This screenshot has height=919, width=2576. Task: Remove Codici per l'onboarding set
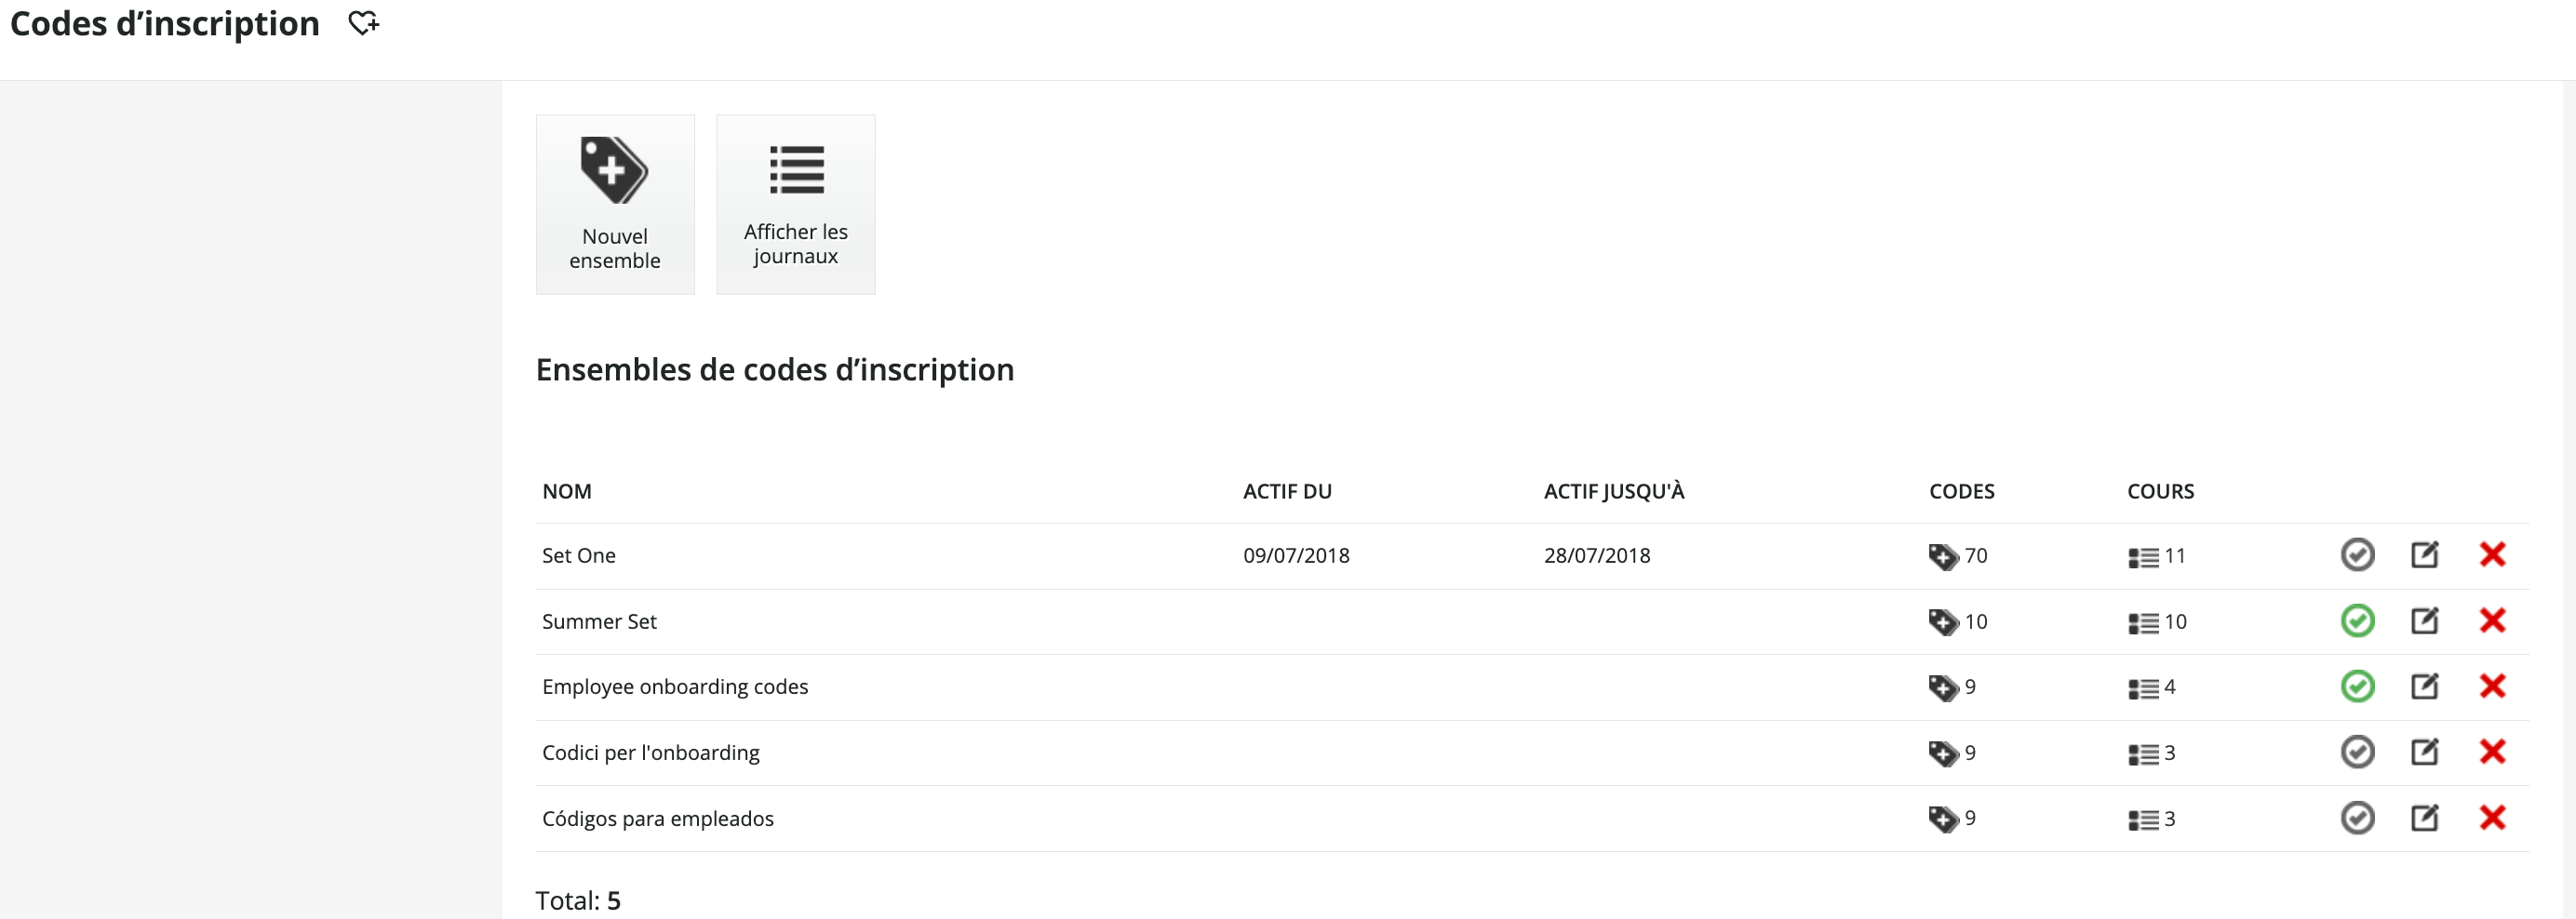coord(2492,752)
